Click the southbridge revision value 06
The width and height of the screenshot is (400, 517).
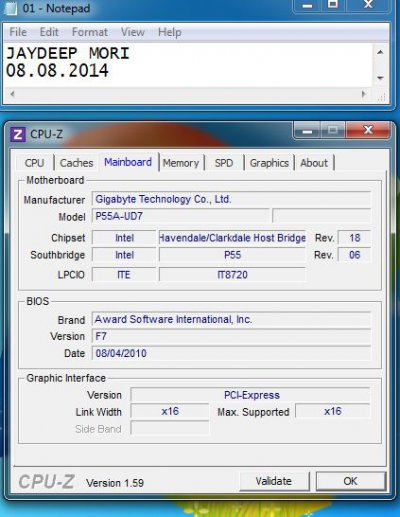(354, 255)
